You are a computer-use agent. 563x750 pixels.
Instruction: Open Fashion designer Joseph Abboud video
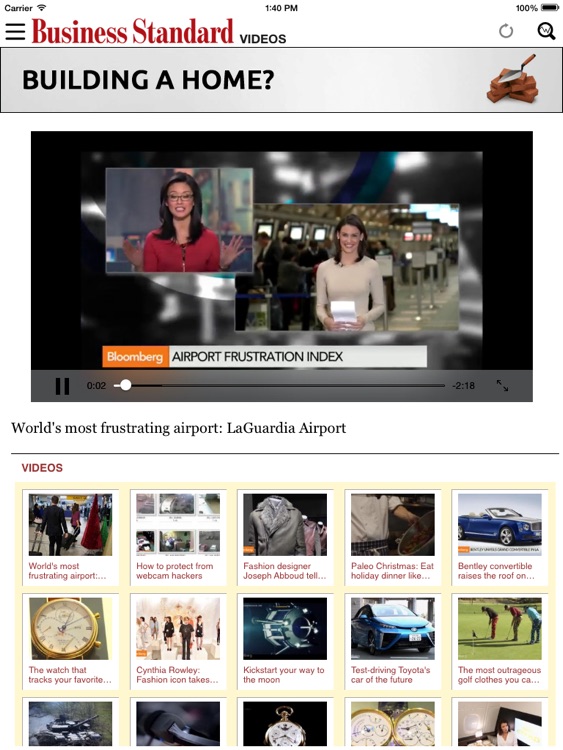point(285,525)
